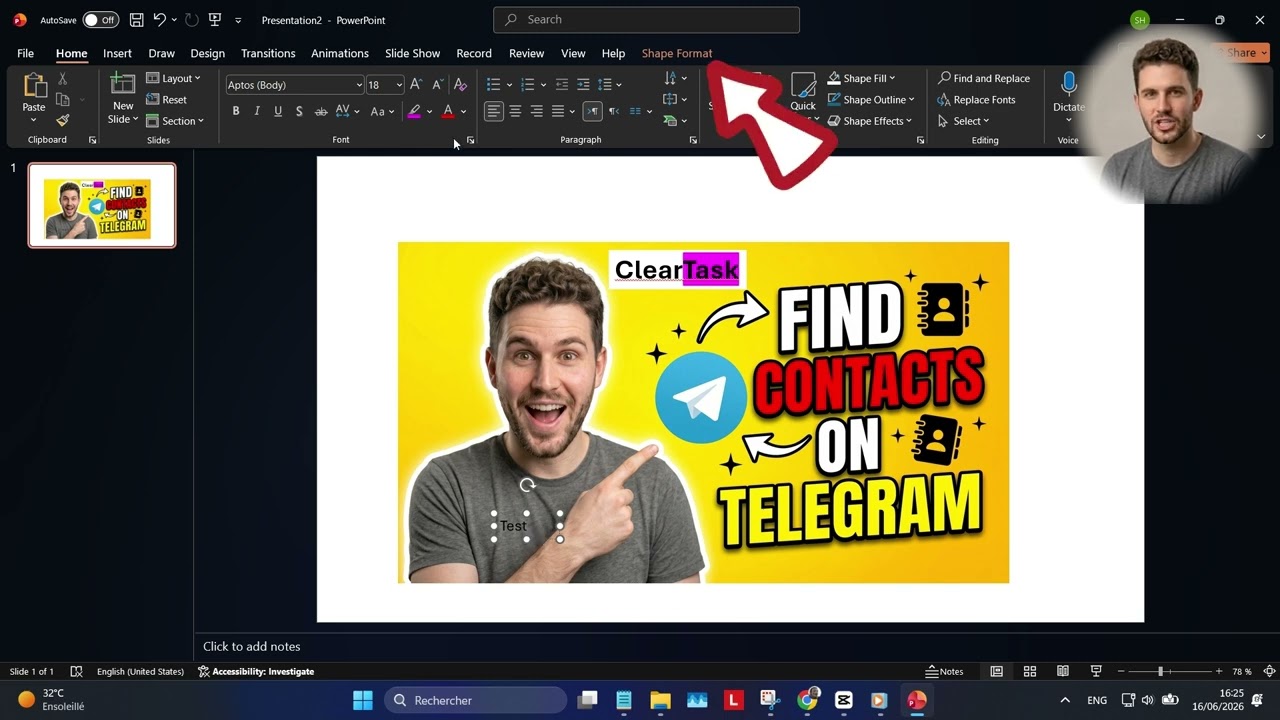Switch to the Insert tab

pyautogui.click(x=117, y=53)
